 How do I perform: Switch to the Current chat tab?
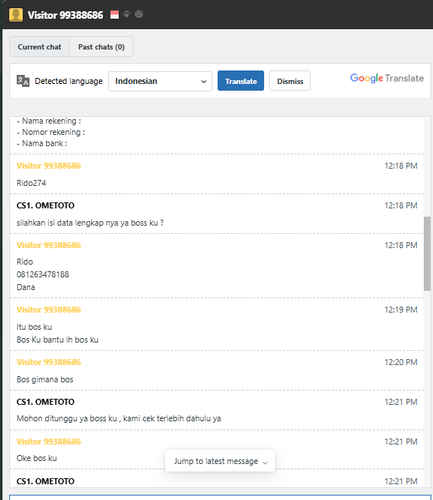[39, 47]
